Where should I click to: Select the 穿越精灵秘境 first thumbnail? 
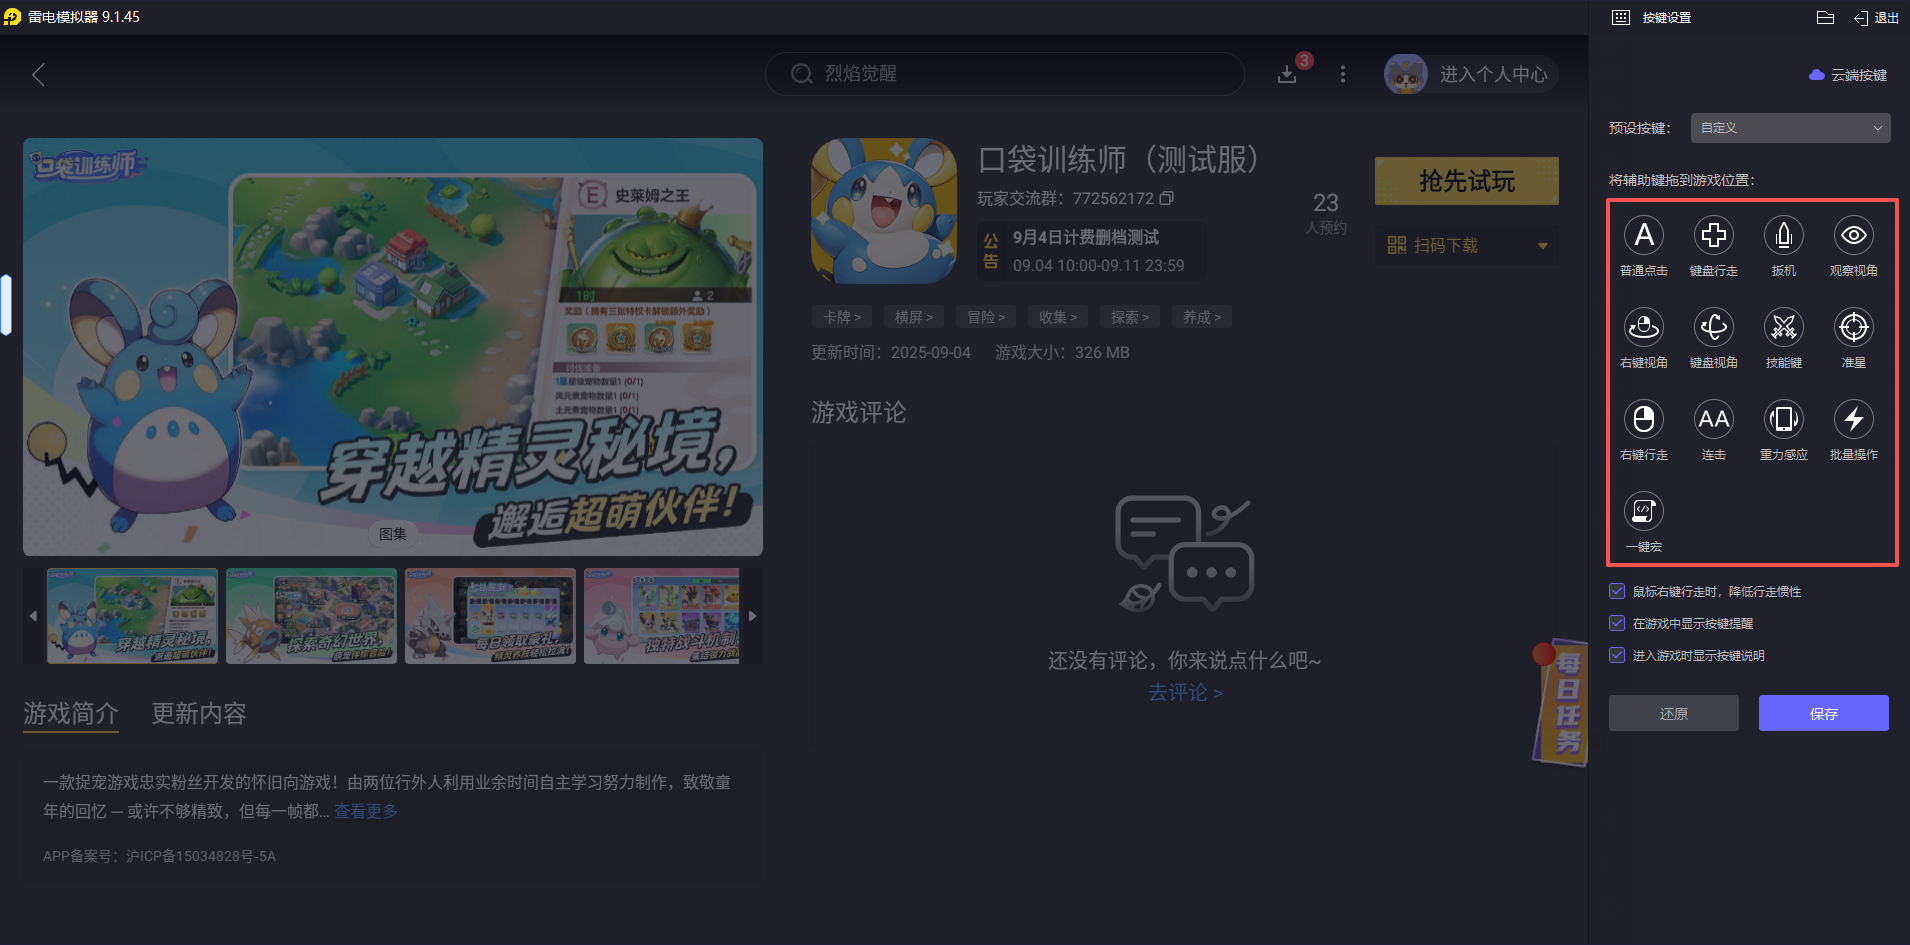click(132, 616)
